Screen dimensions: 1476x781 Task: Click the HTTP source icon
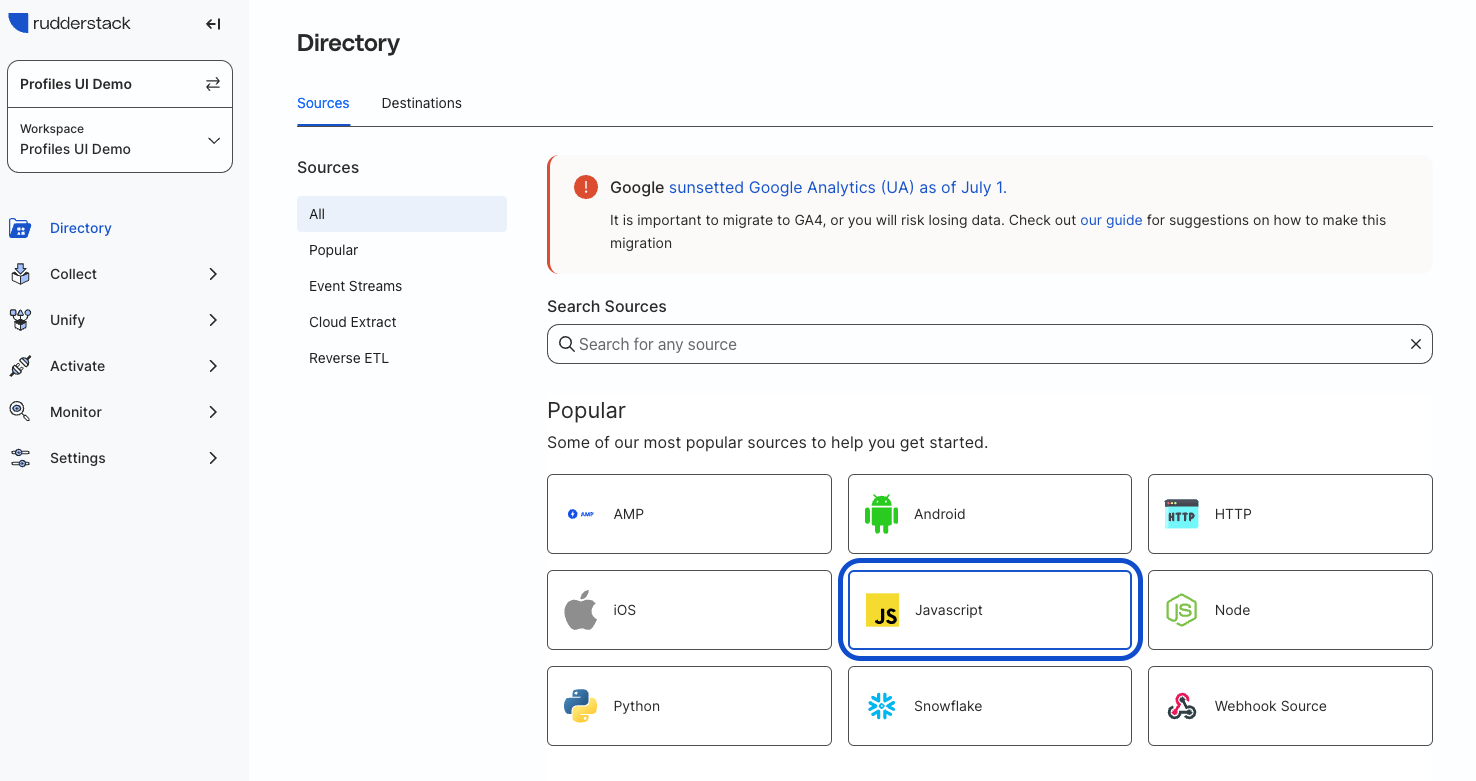coord(1181,514)
